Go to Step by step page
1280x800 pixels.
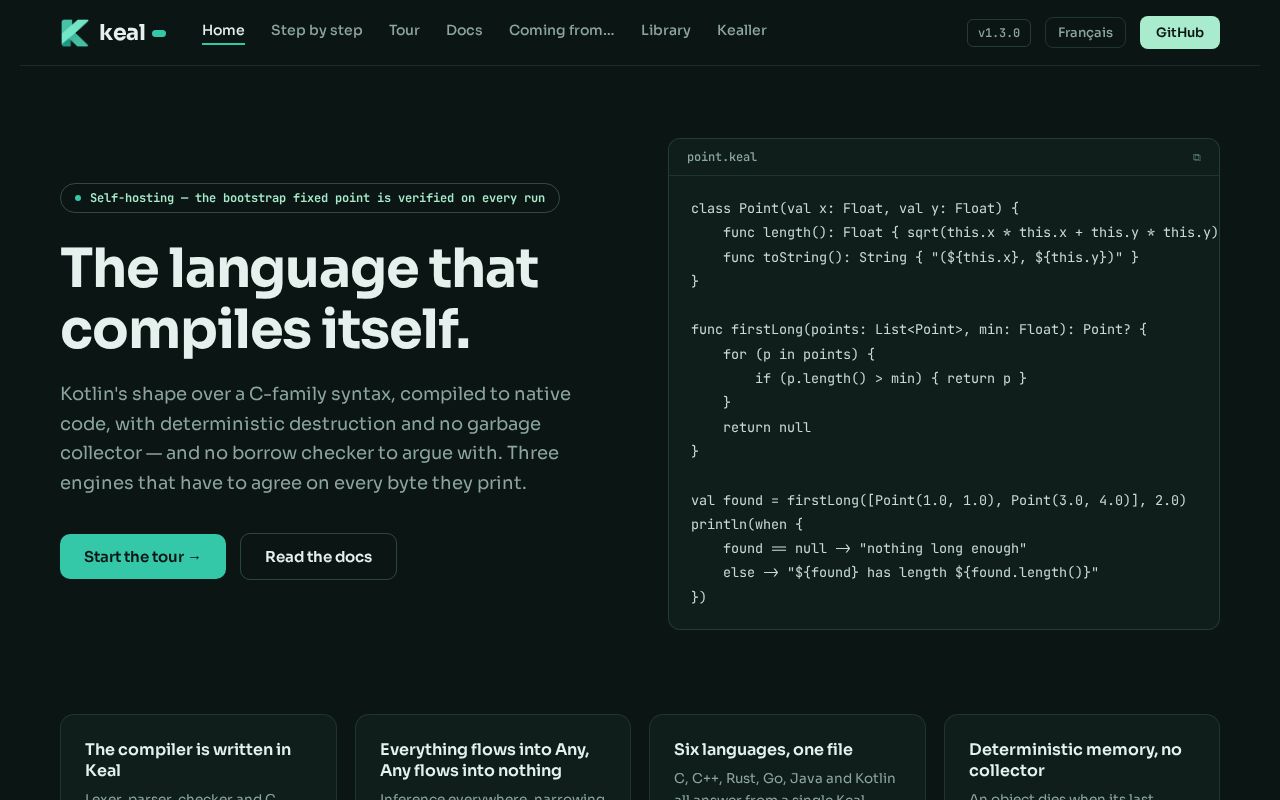click(x=317, y=30)
